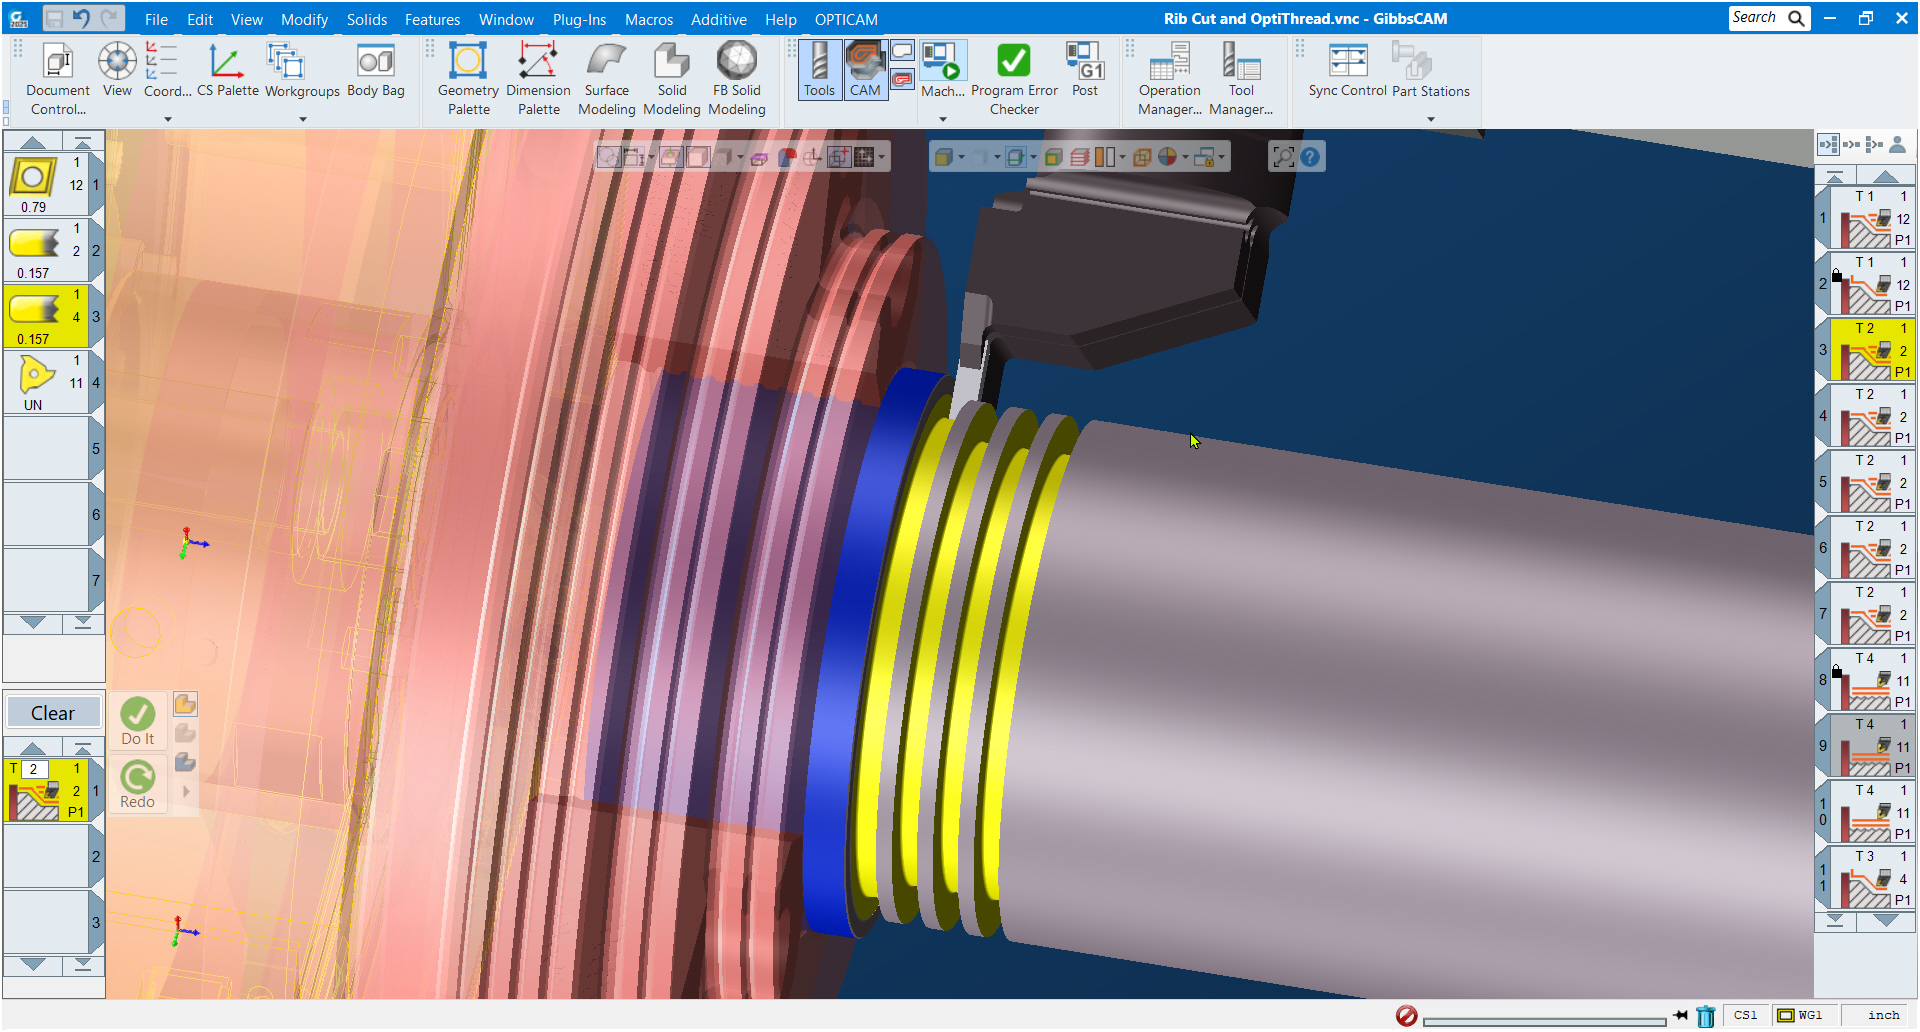
Task: Open the Tool Manager
Action: click(1240, 79)
